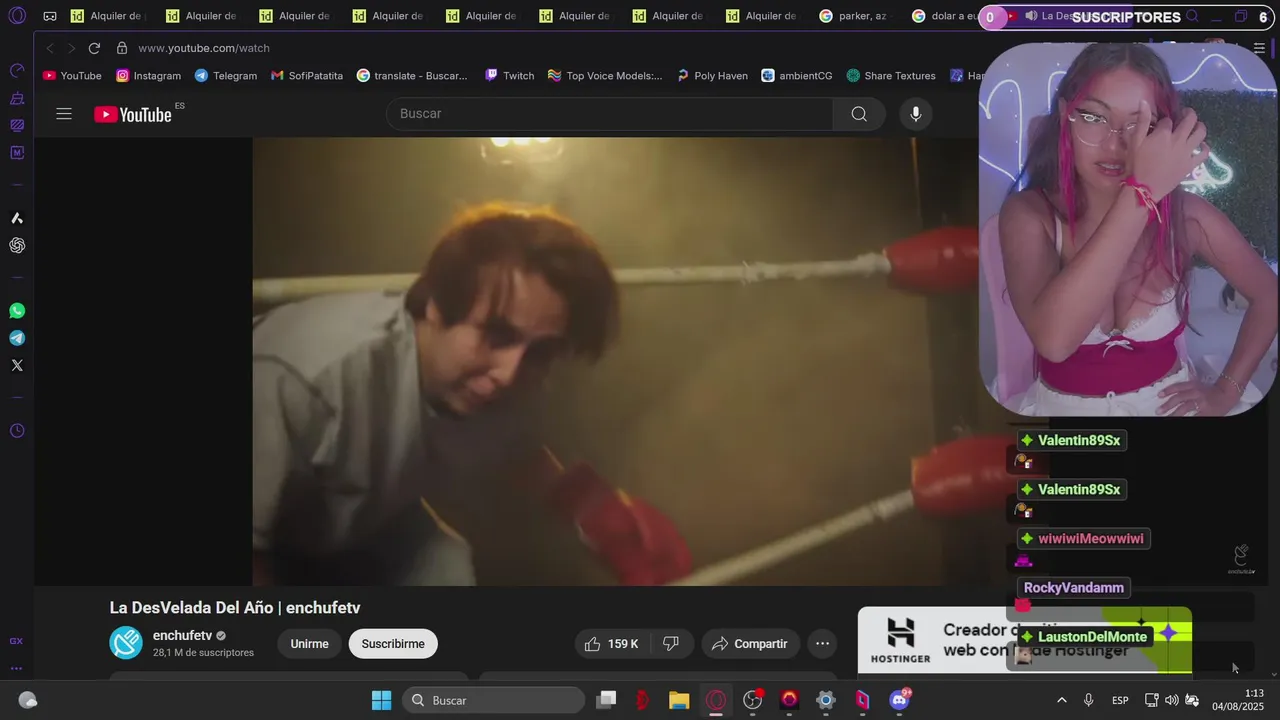Open more actions three-dots under video
Image resolution: width=1280 pixels, height=720 pixels.
822,644
